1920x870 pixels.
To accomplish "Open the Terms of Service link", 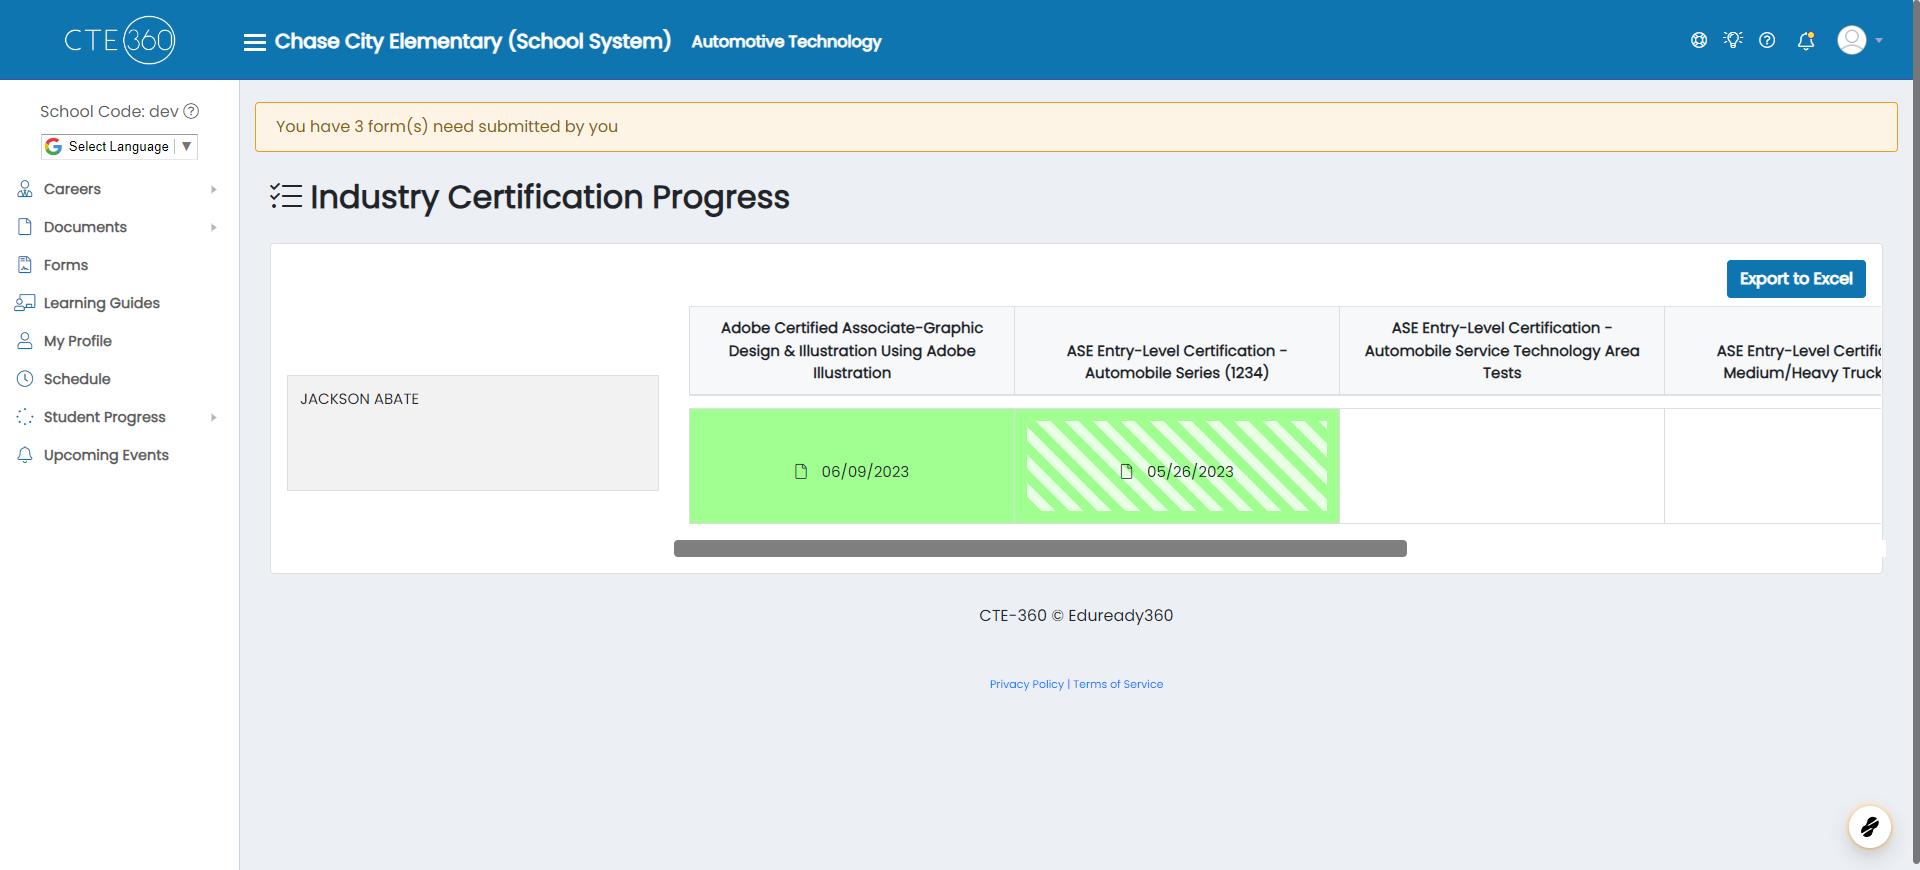I will coord(1118,684).
